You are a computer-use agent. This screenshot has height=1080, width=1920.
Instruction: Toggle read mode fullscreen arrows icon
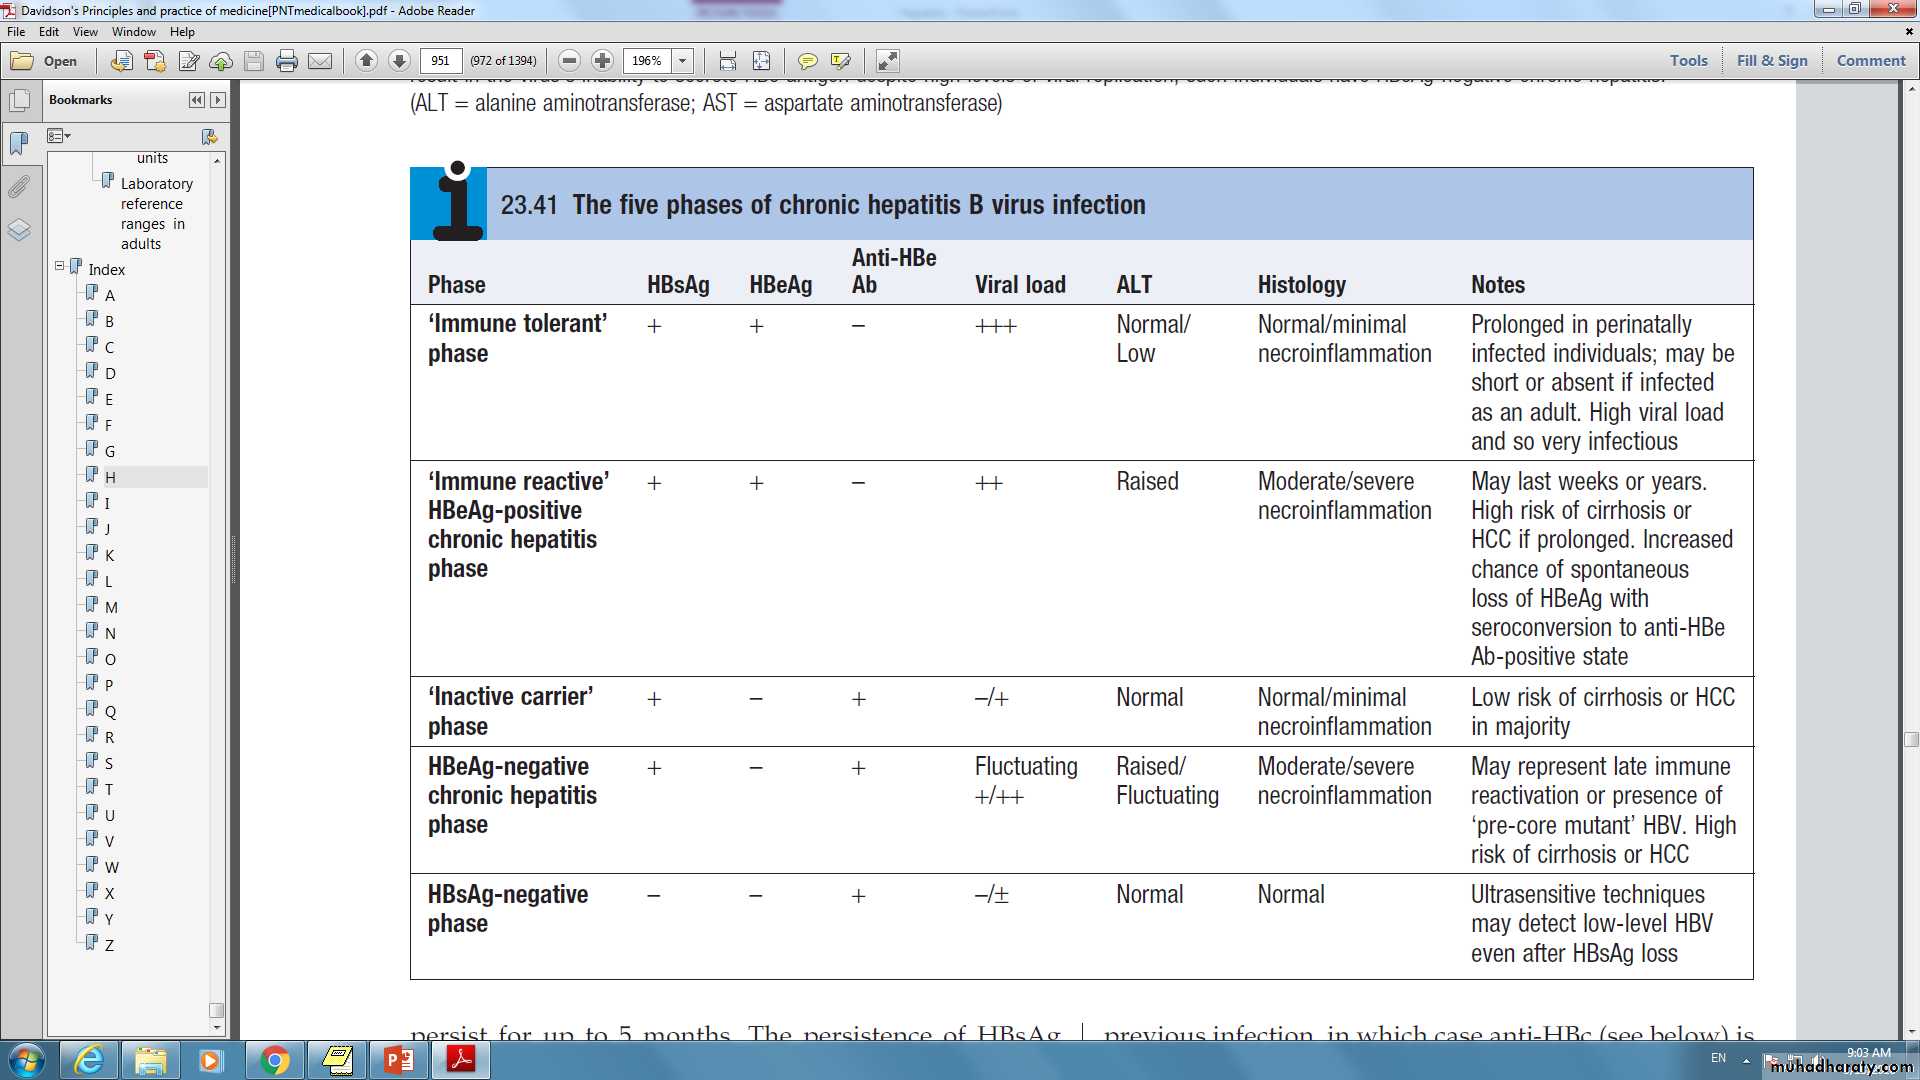pyautogui.click(x=887, y=61)
